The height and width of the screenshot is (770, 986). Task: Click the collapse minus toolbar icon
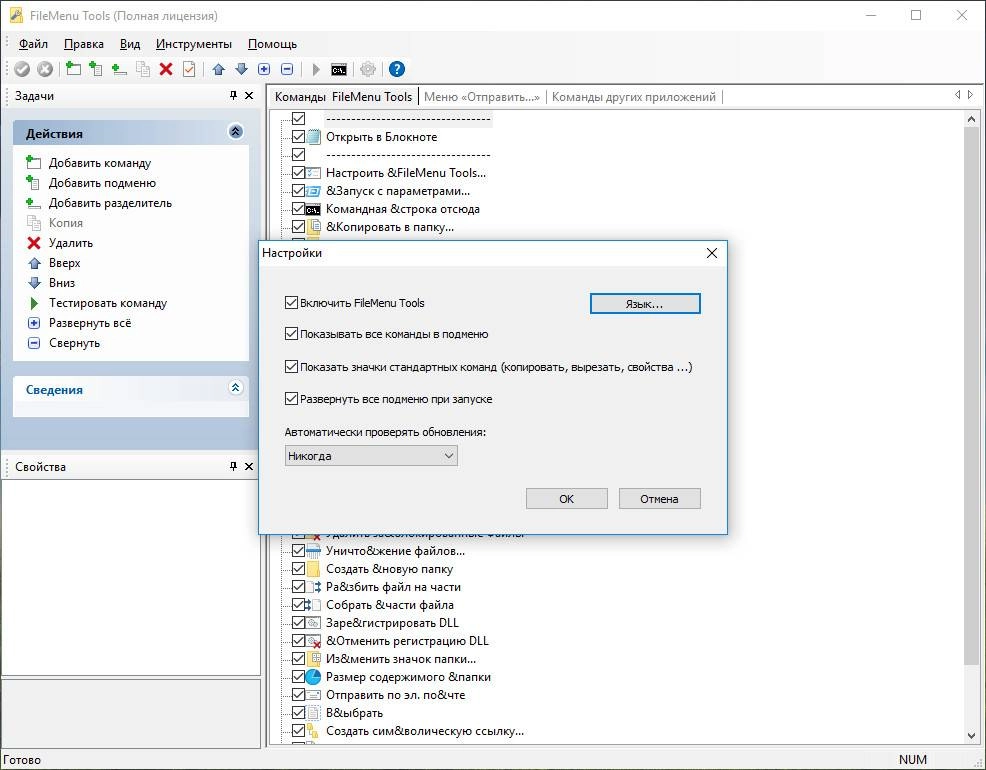(x=287, y=69)
